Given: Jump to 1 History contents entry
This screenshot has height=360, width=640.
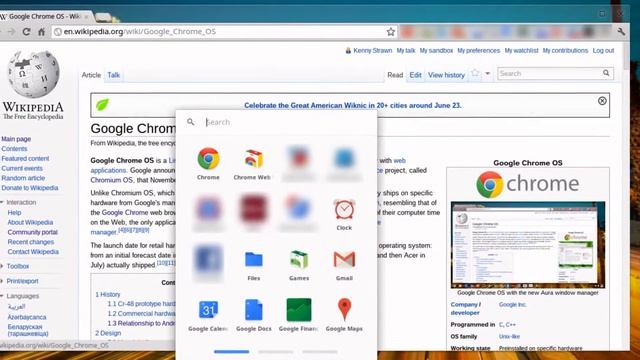Looking at the screenshot, I should tap(108, 294).
